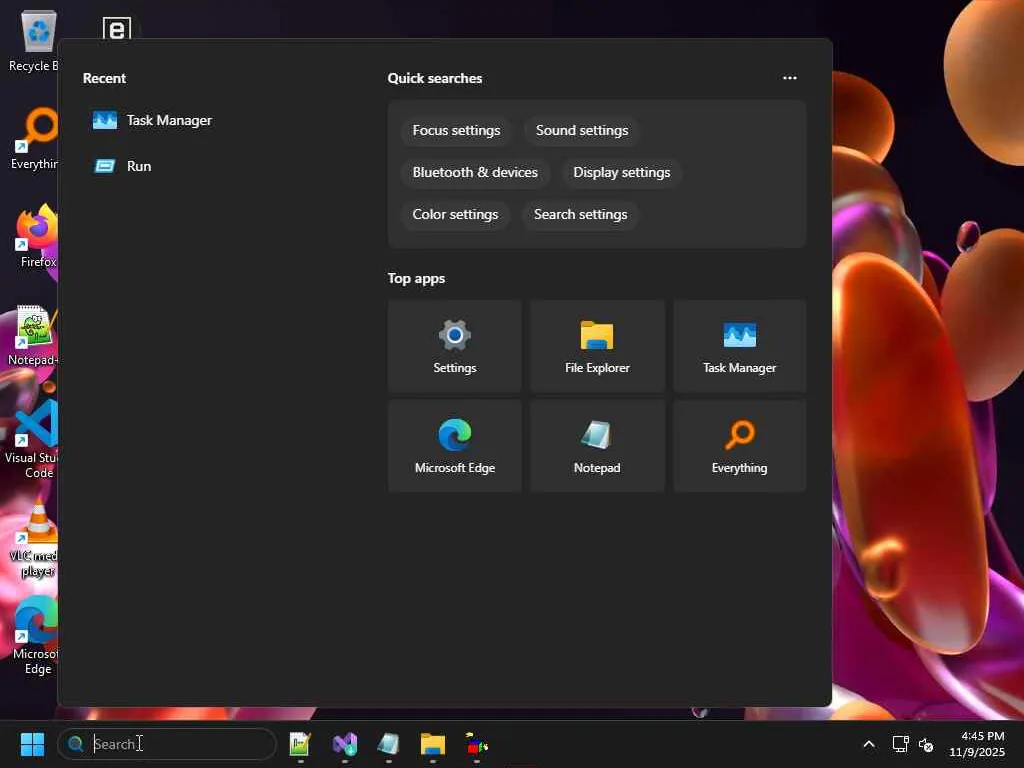Screen dimensions: 1024x768
Task: Open Microsoft Edge tile in Top apps
Action: (x=455, y=446)
